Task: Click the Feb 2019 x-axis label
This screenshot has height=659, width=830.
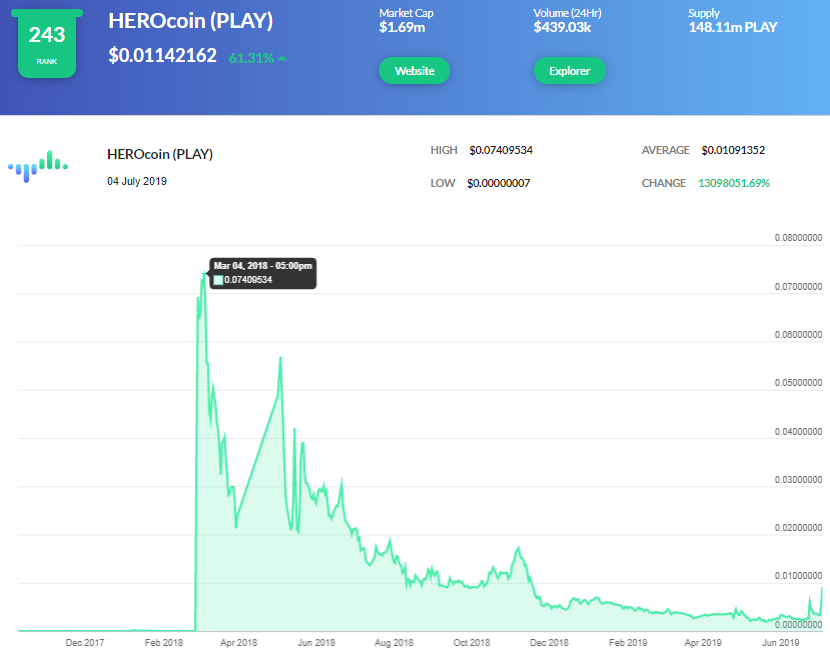Action: point(628,643)
